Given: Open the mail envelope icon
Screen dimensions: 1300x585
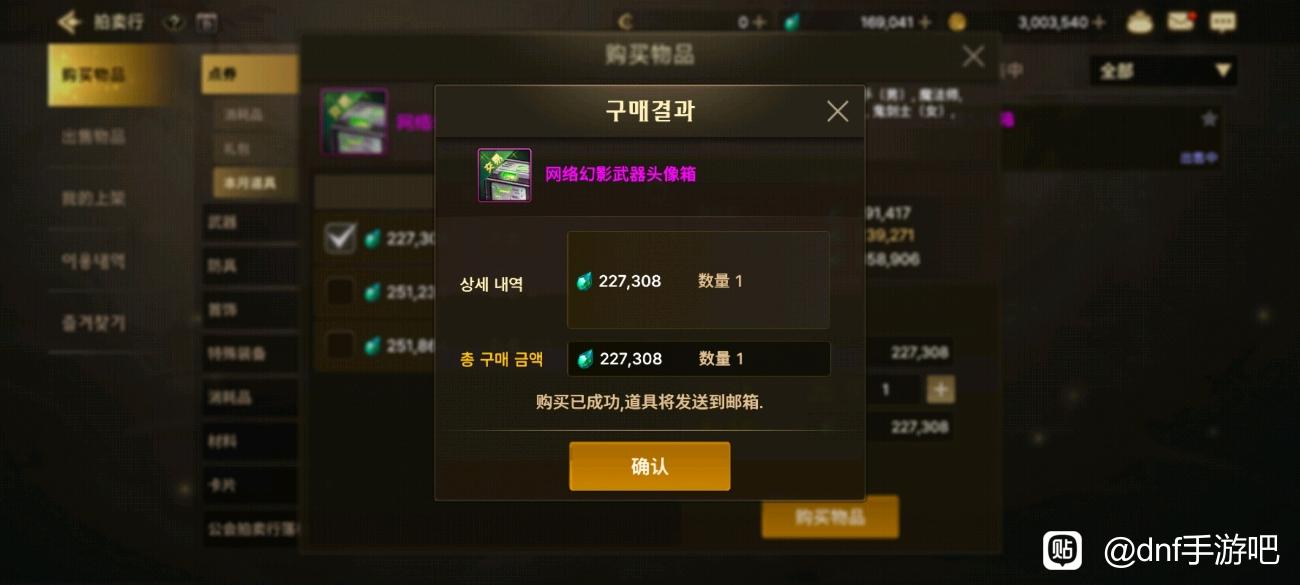Looking at the screenshot, I should [1181, 21].
